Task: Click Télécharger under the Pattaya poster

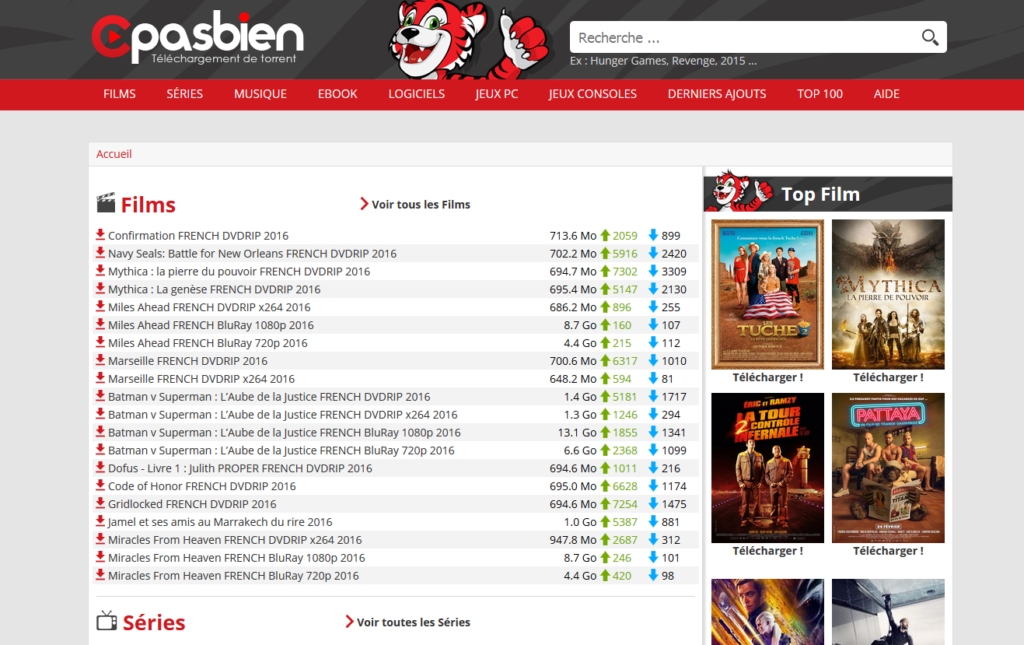Action: tap(887, 551)
